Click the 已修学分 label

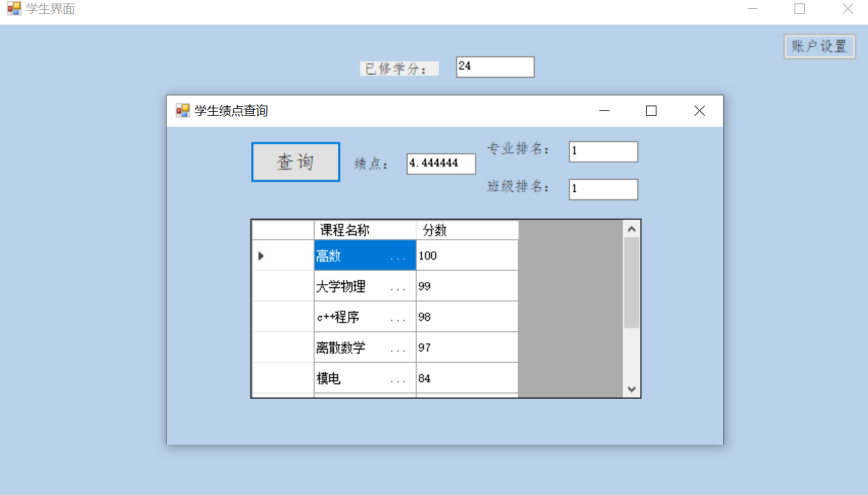399,69
